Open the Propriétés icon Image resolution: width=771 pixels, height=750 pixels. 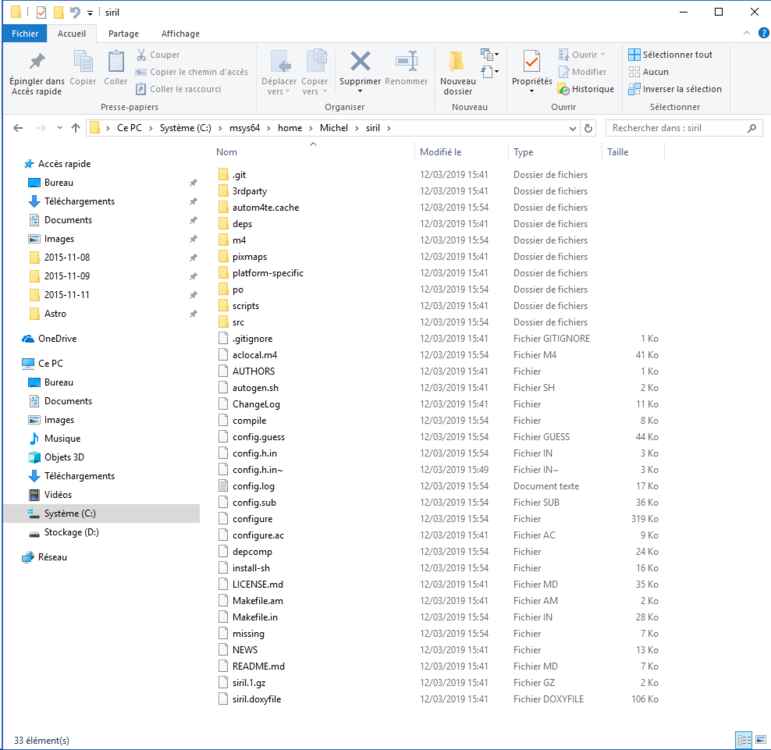click(532, 62)
